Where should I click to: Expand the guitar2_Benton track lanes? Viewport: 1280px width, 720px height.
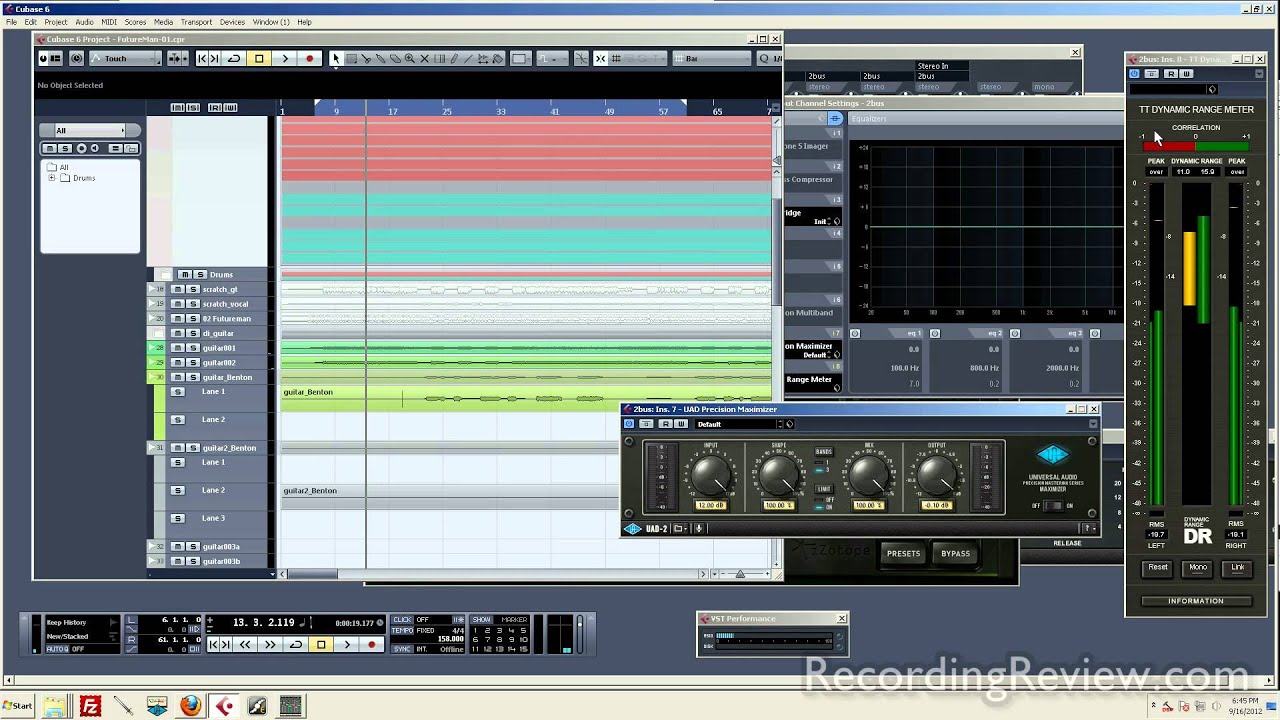[152, 448]
